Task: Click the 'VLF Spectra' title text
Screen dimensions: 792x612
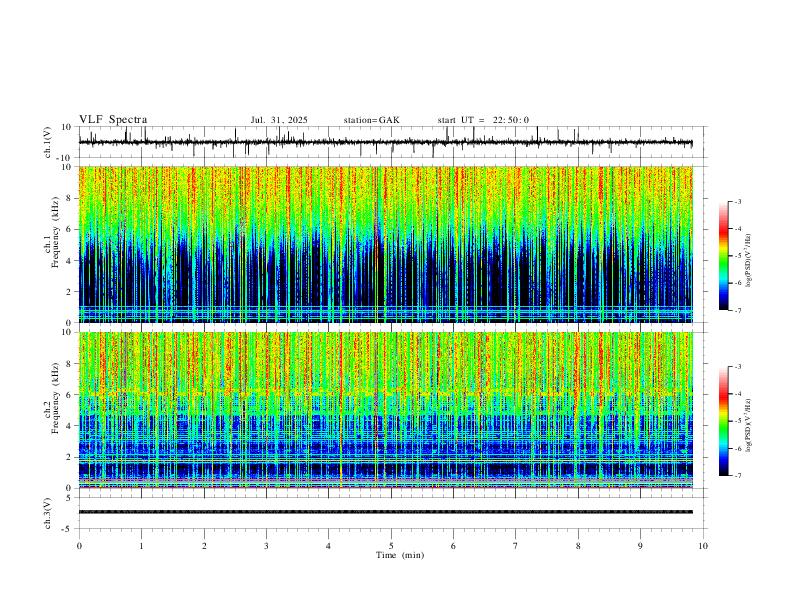Action: click(x=113, y=120)
